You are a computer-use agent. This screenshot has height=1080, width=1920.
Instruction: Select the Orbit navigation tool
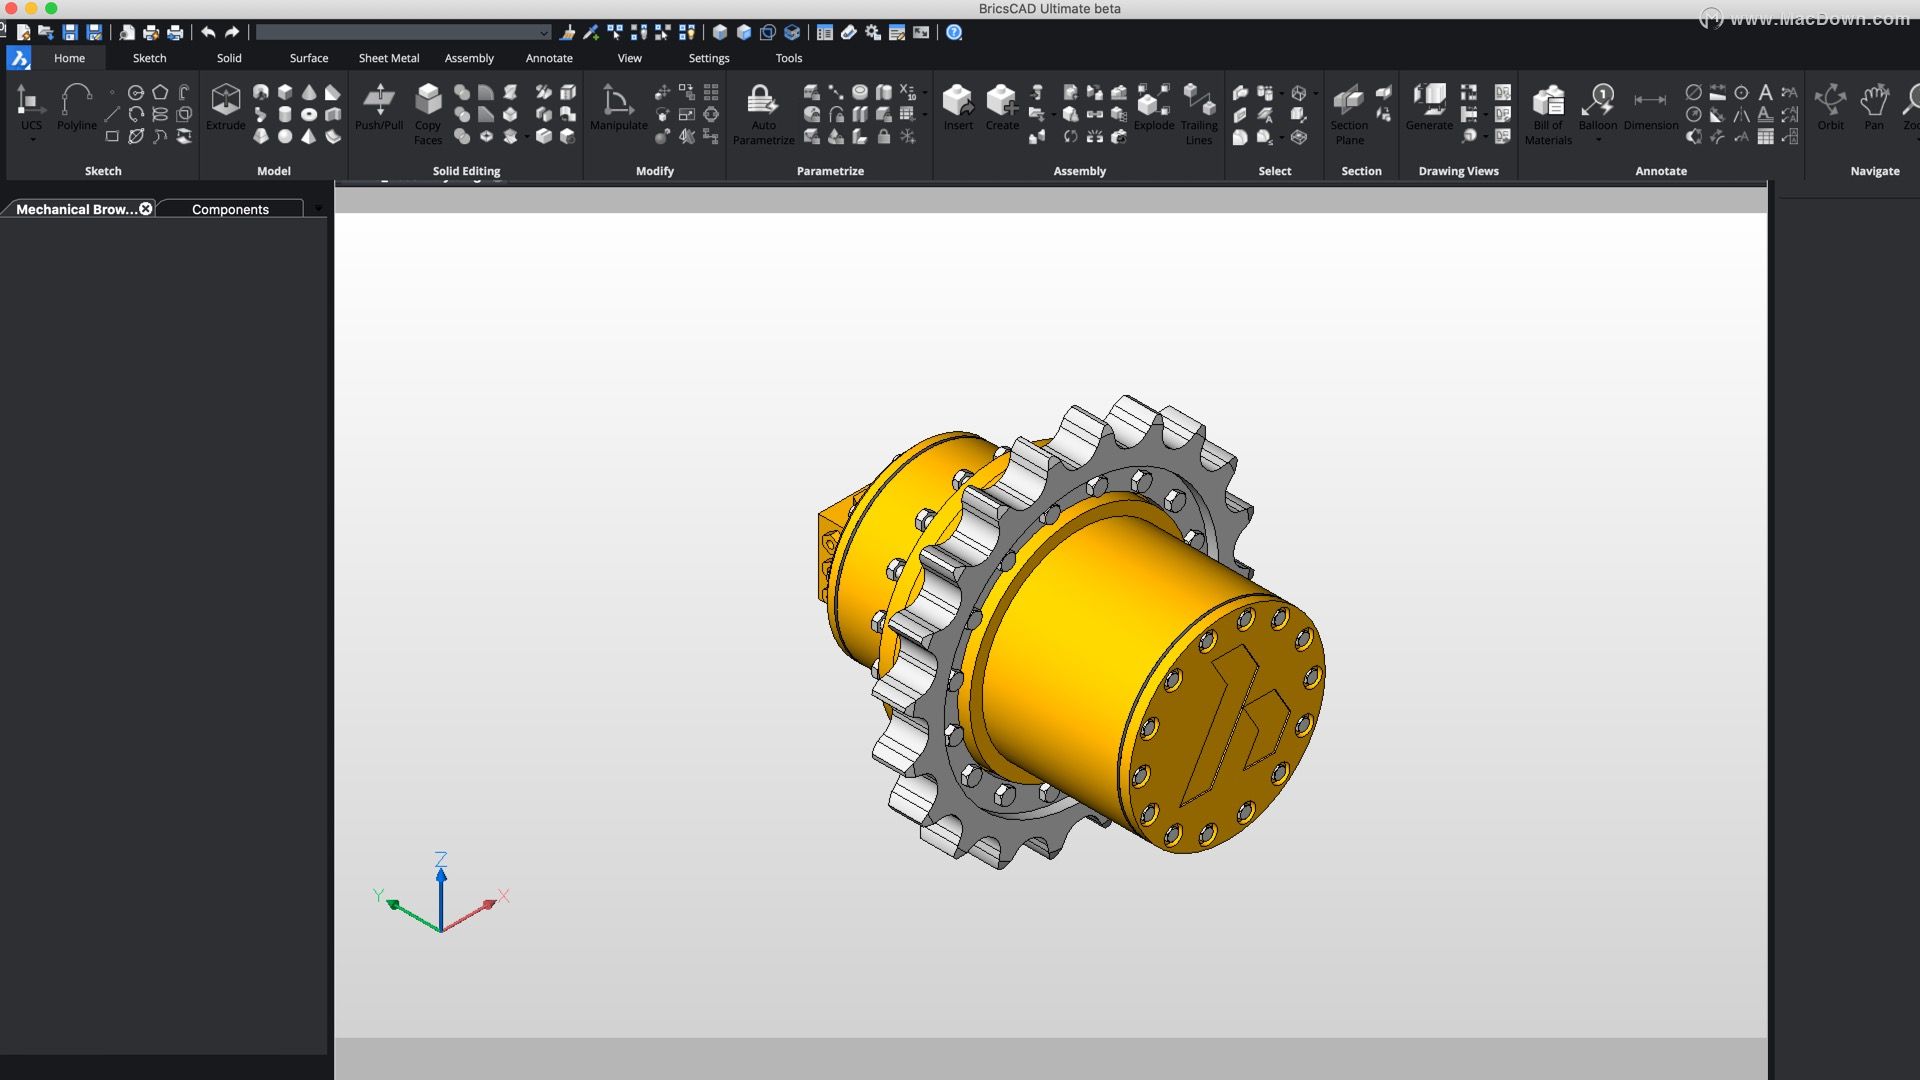point(1830,106)
